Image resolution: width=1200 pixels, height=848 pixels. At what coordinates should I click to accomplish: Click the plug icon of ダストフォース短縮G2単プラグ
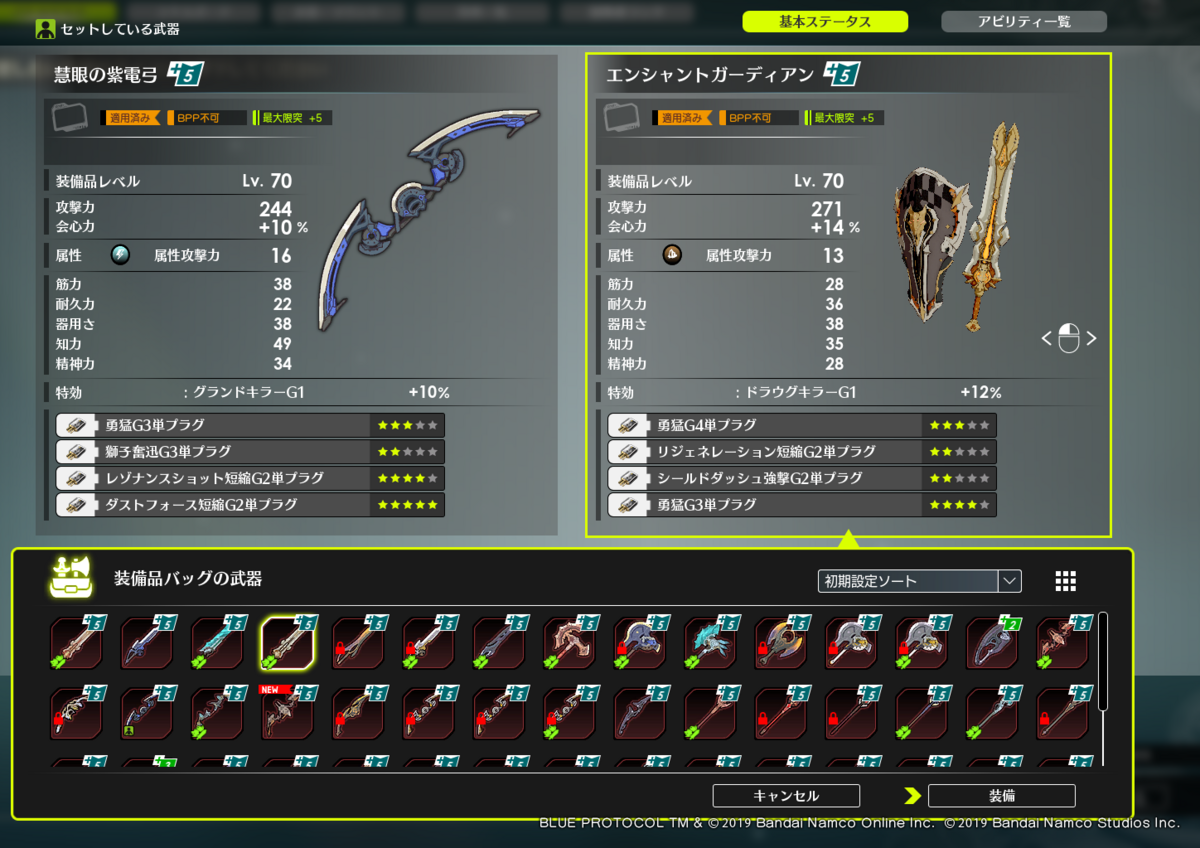point(74,504)
